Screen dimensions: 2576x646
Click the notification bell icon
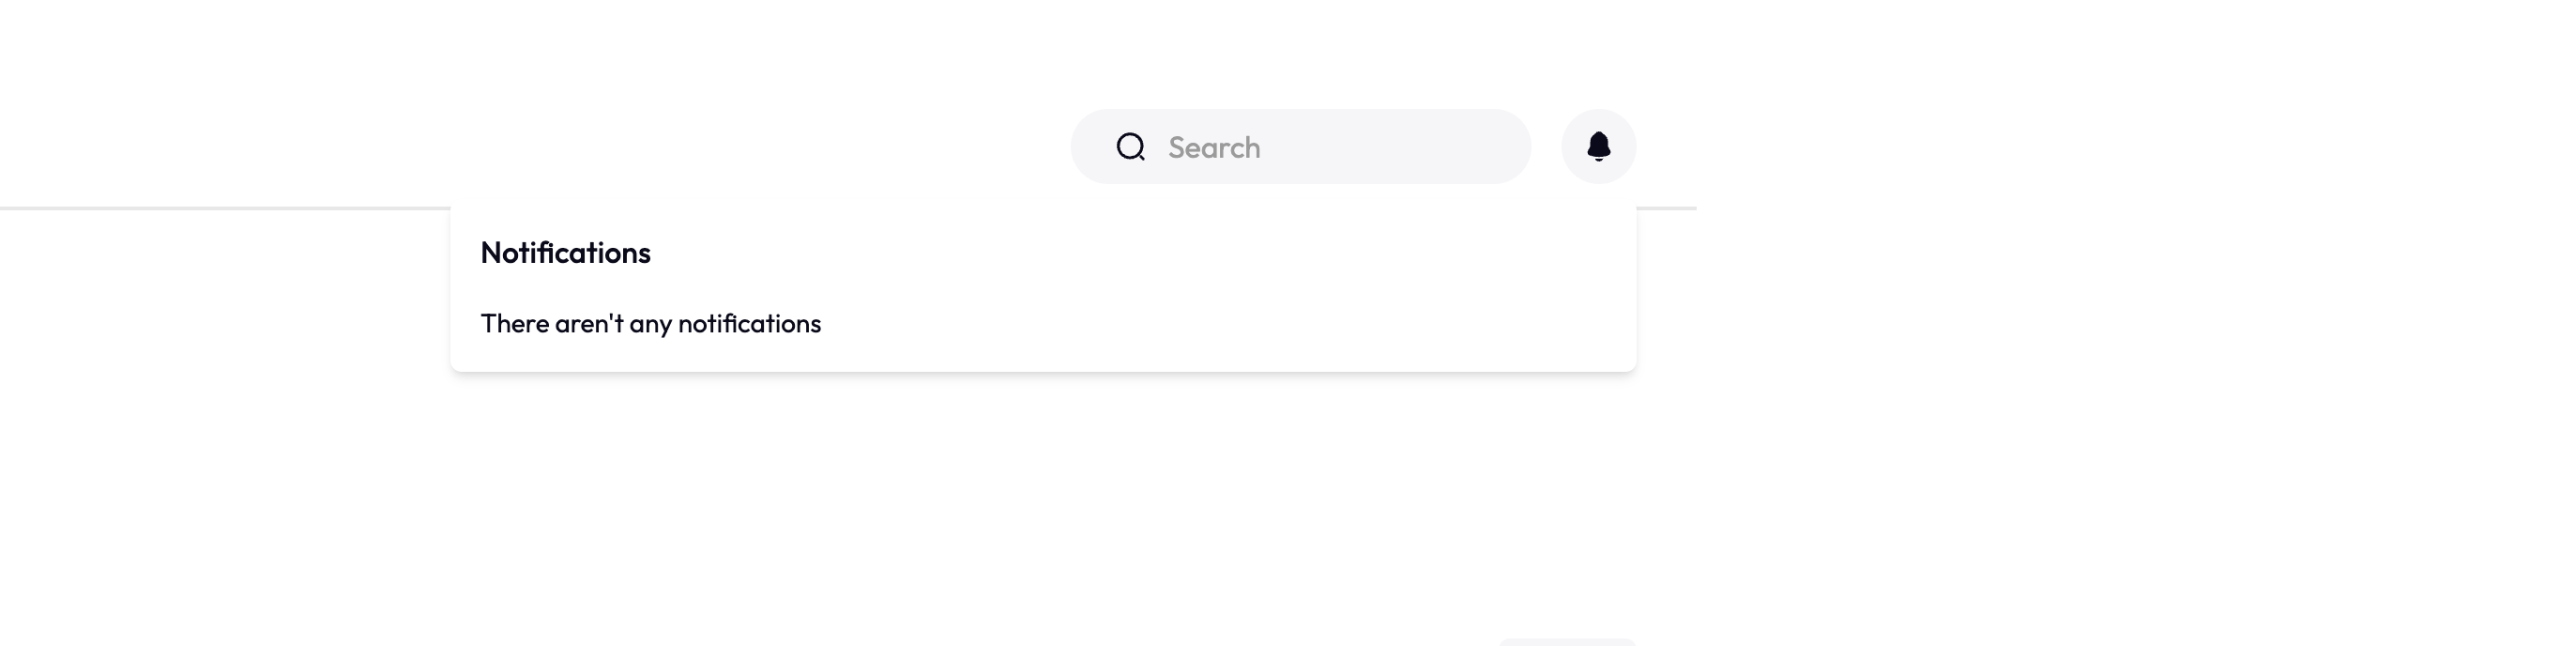click(1598, 146)
